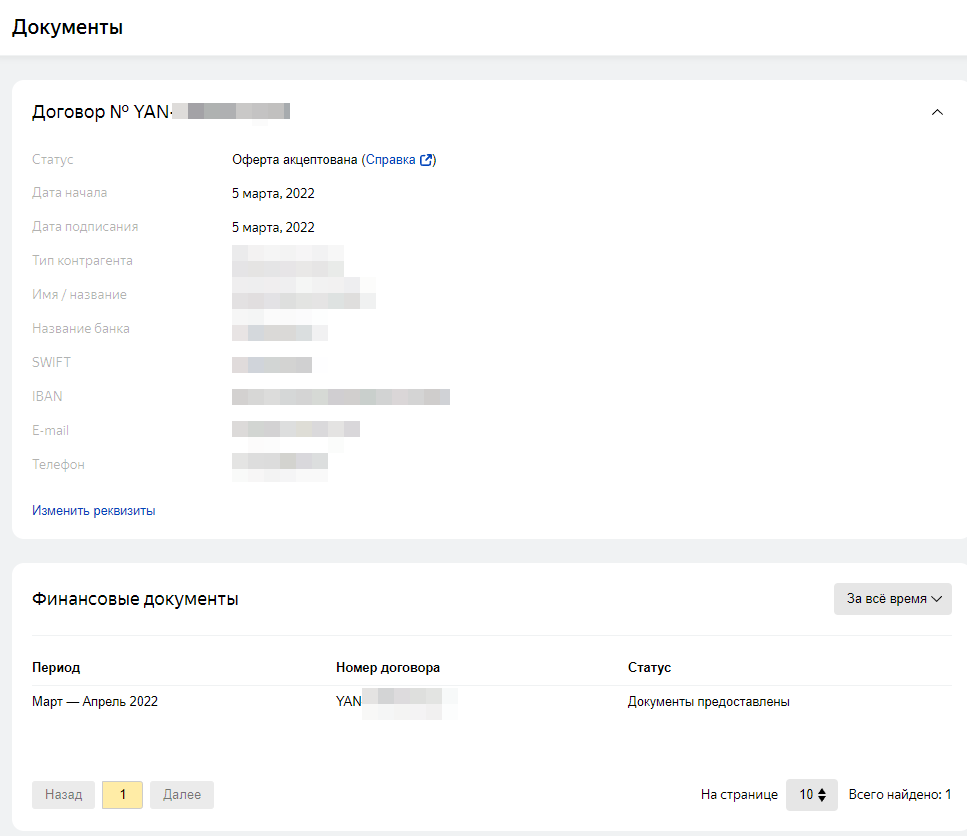The width and height of the screenshot is (967, 836).
Task: Click the Договор № YAN card title
Action: tap(160, 112)
